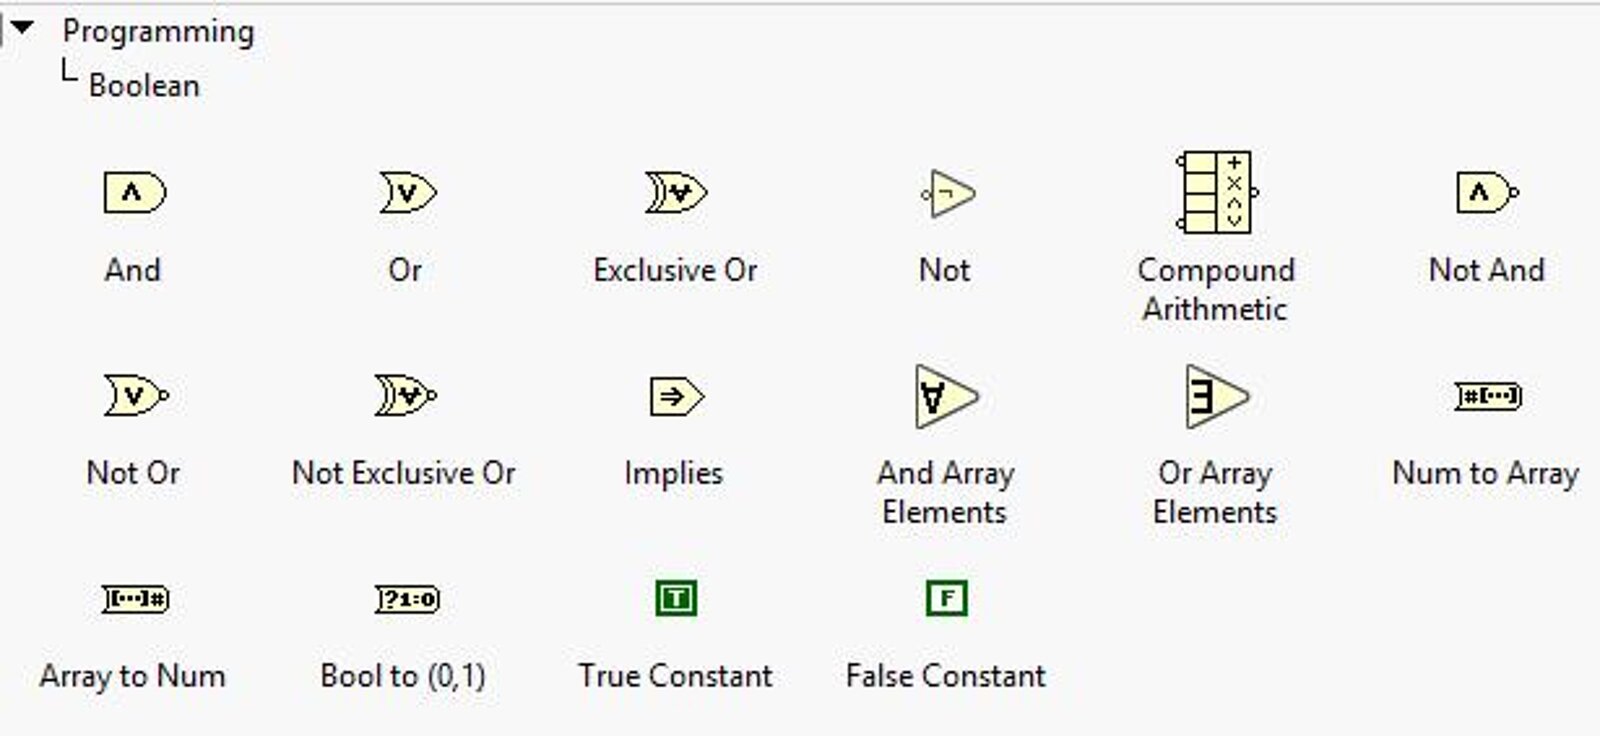Choose the Num to Array converter
This screenshot has height=736, width=1600.
[x=1488, y=396]
